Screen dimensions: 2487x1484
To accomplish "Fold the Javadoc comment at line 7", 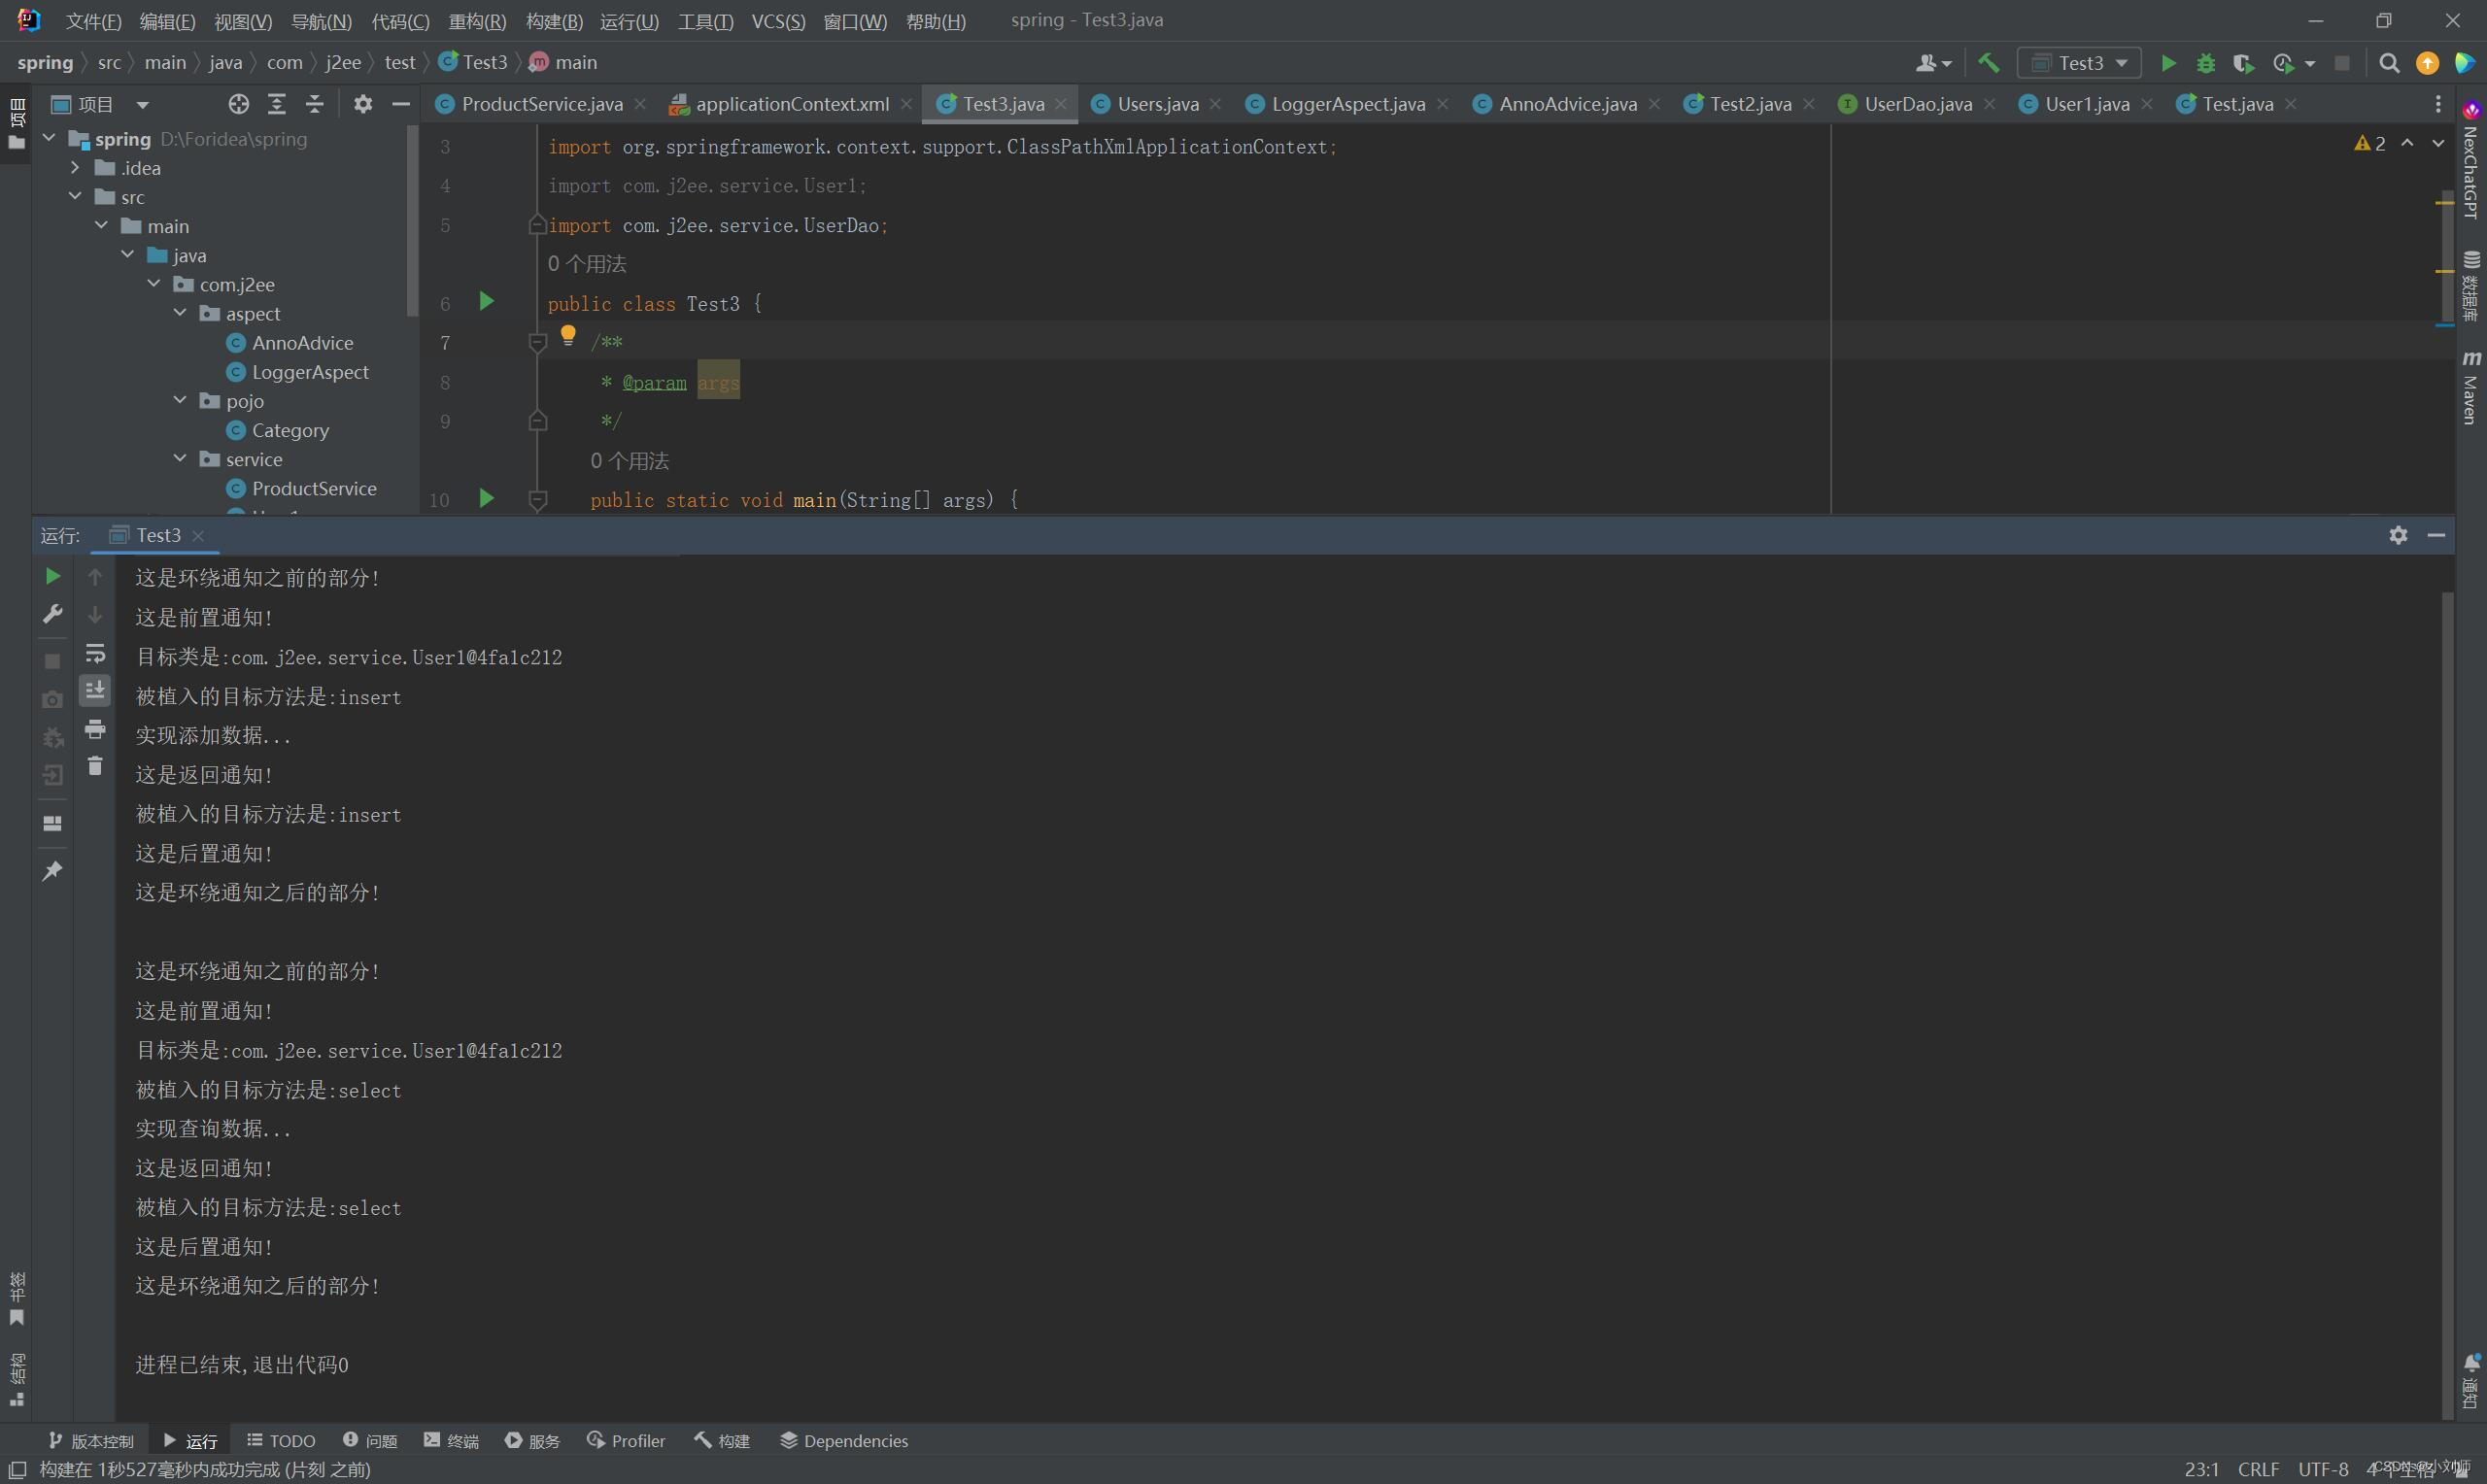I will [537, 343].
